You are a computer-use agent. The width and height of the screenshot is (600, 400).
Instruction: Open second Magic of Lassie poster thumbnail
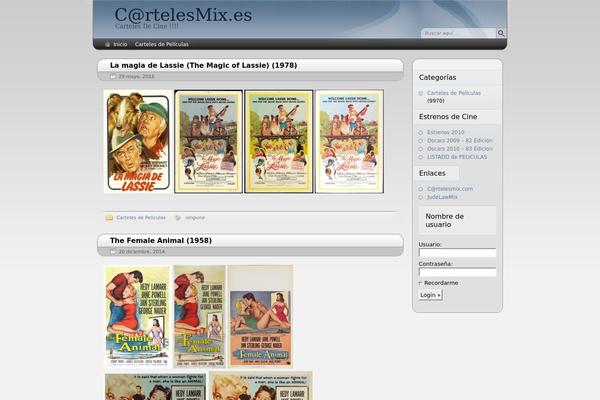pyautogui.click(x=209, y=142)
